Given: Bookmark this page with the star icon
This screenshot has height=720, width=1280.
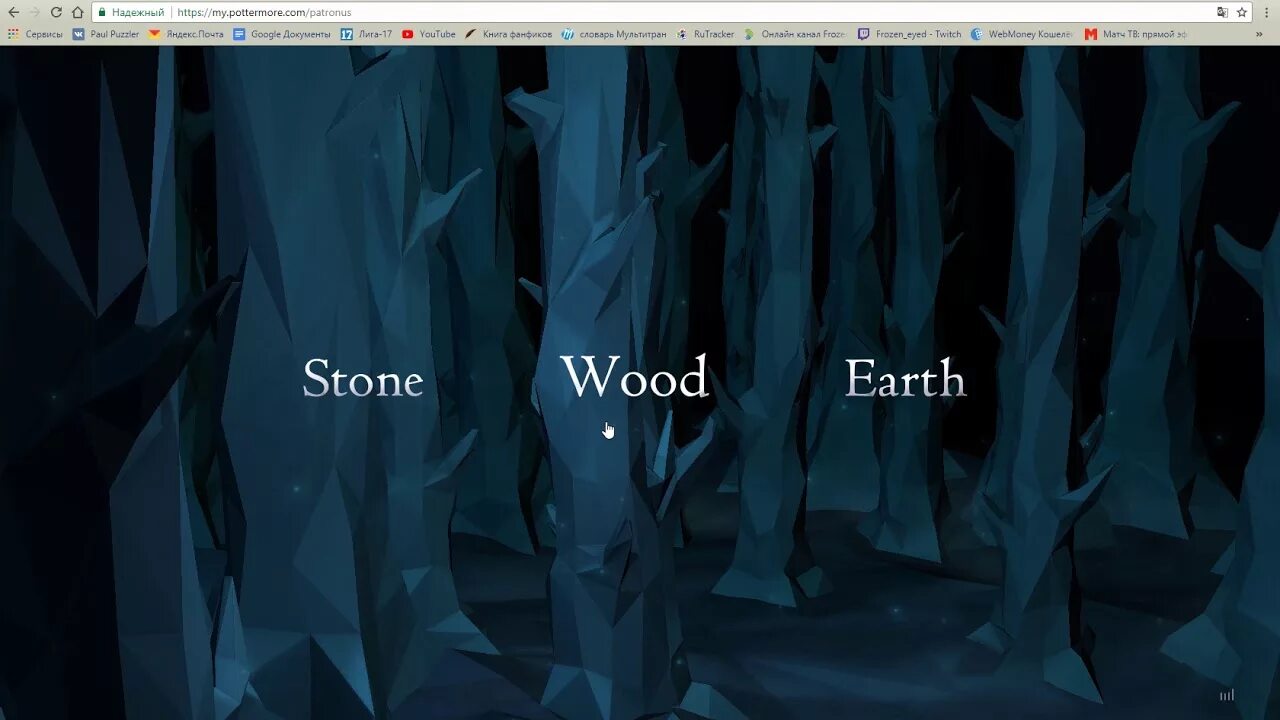Looking at the screenshot, I should point(1242,12).
